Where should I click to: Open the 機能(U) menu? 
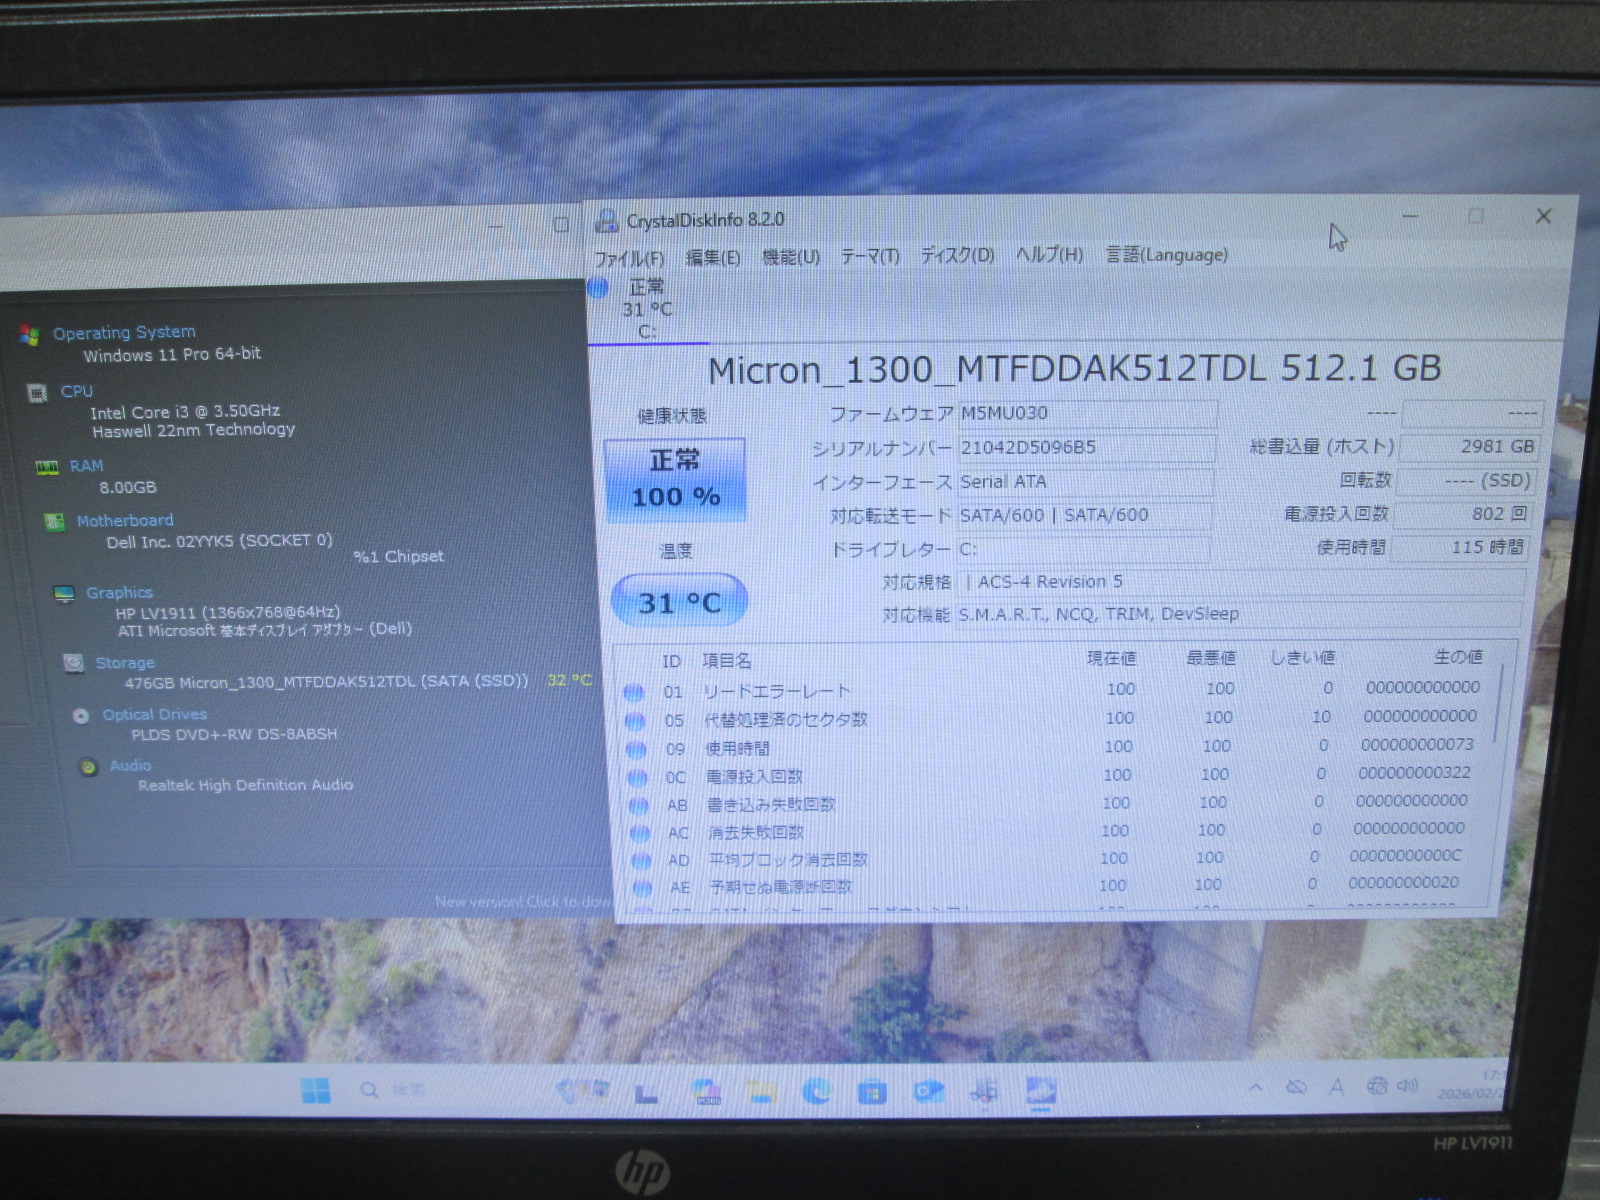(790, 257)
